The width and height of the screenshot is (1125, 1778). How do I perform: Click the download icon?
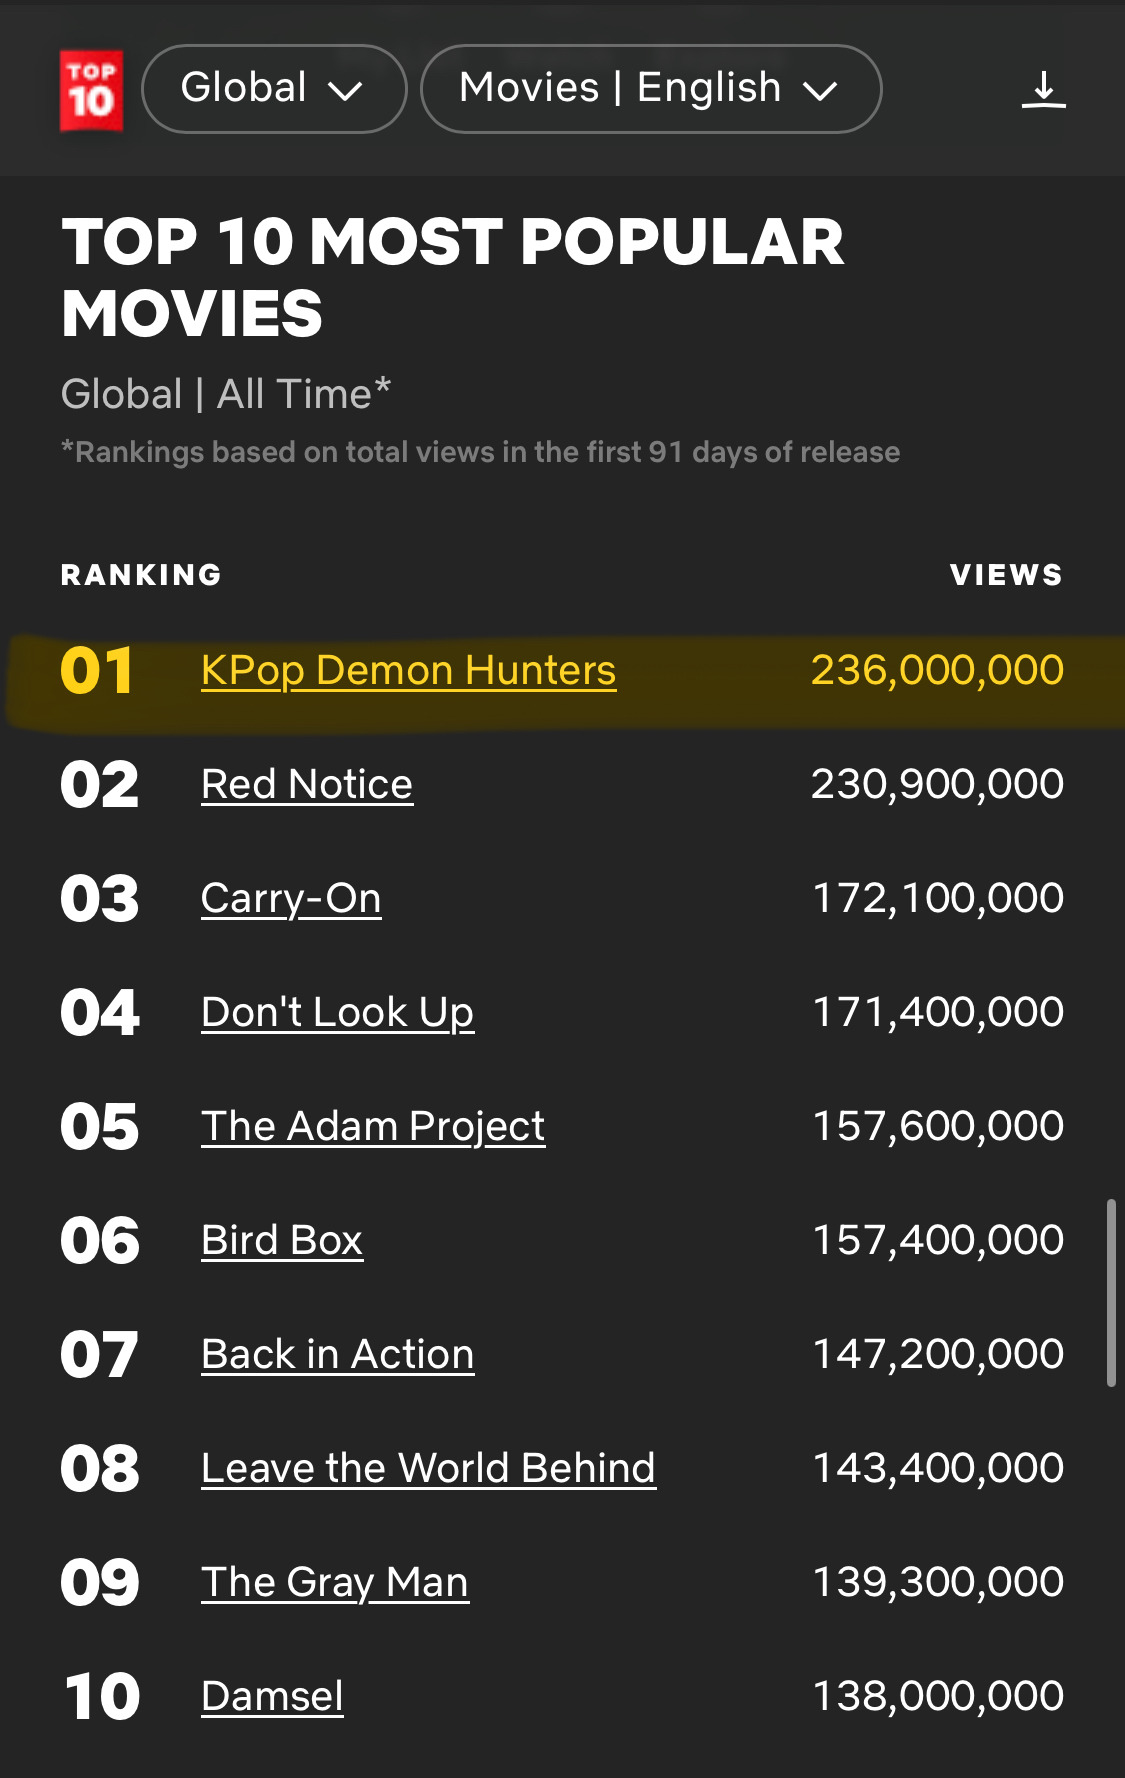[x=1043, y=90]
